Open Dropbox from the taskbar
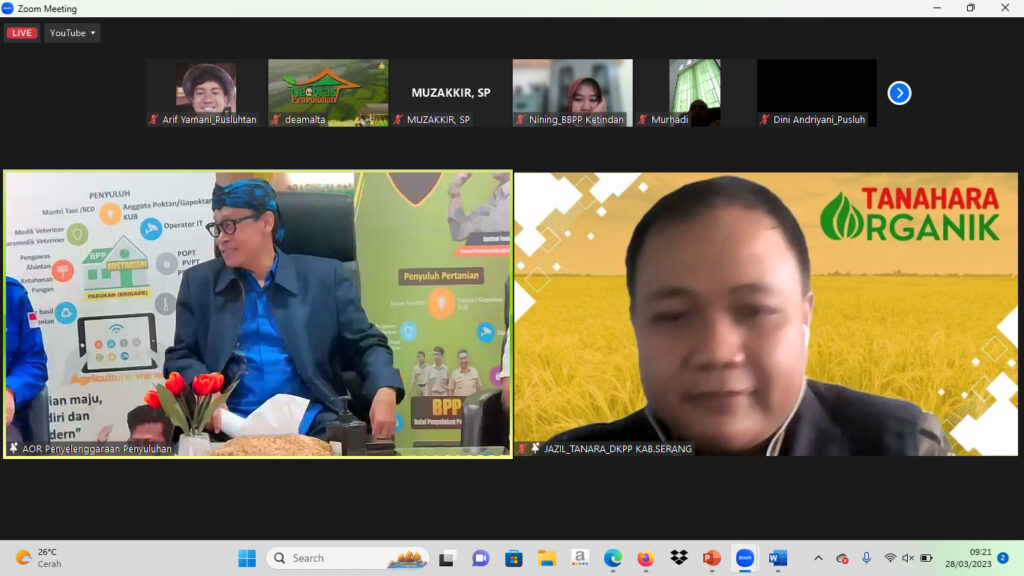The width and height of the screenshot is (1024, 576). pyautogui.click(x=679, y=558)
